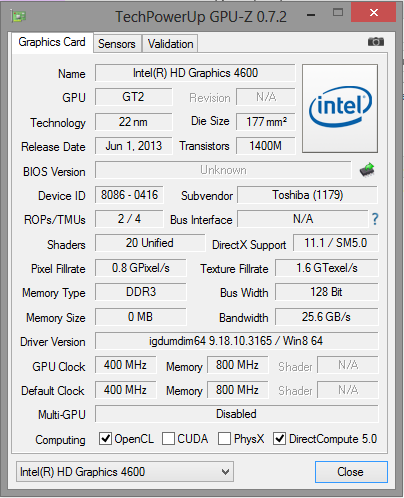Toggle the DirectCompute 5.0 checkbox
Screen dimensions: 404x498
click(279, 439)
